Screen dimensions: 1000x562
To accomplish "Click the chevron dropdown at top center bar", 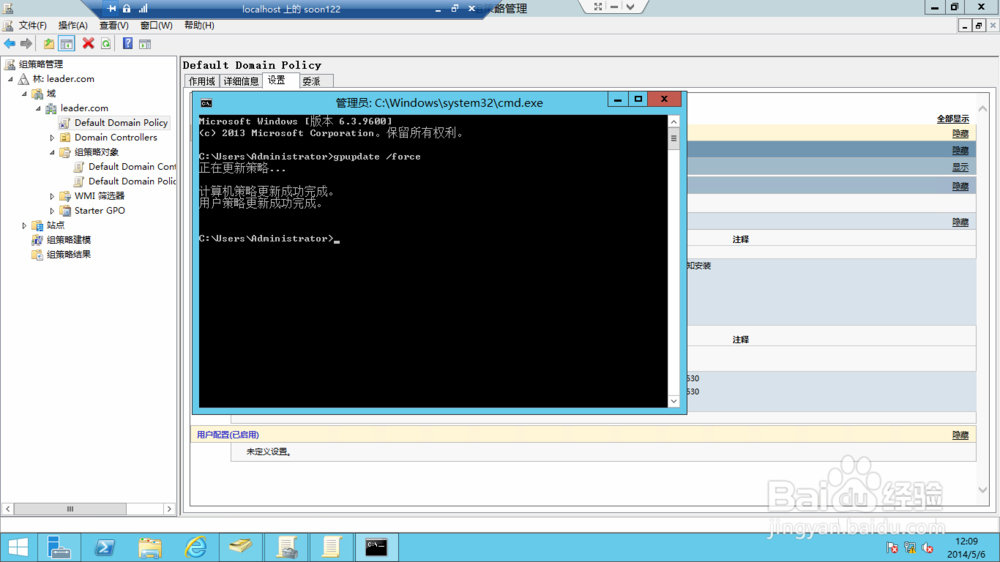I will tap(630, 6).
